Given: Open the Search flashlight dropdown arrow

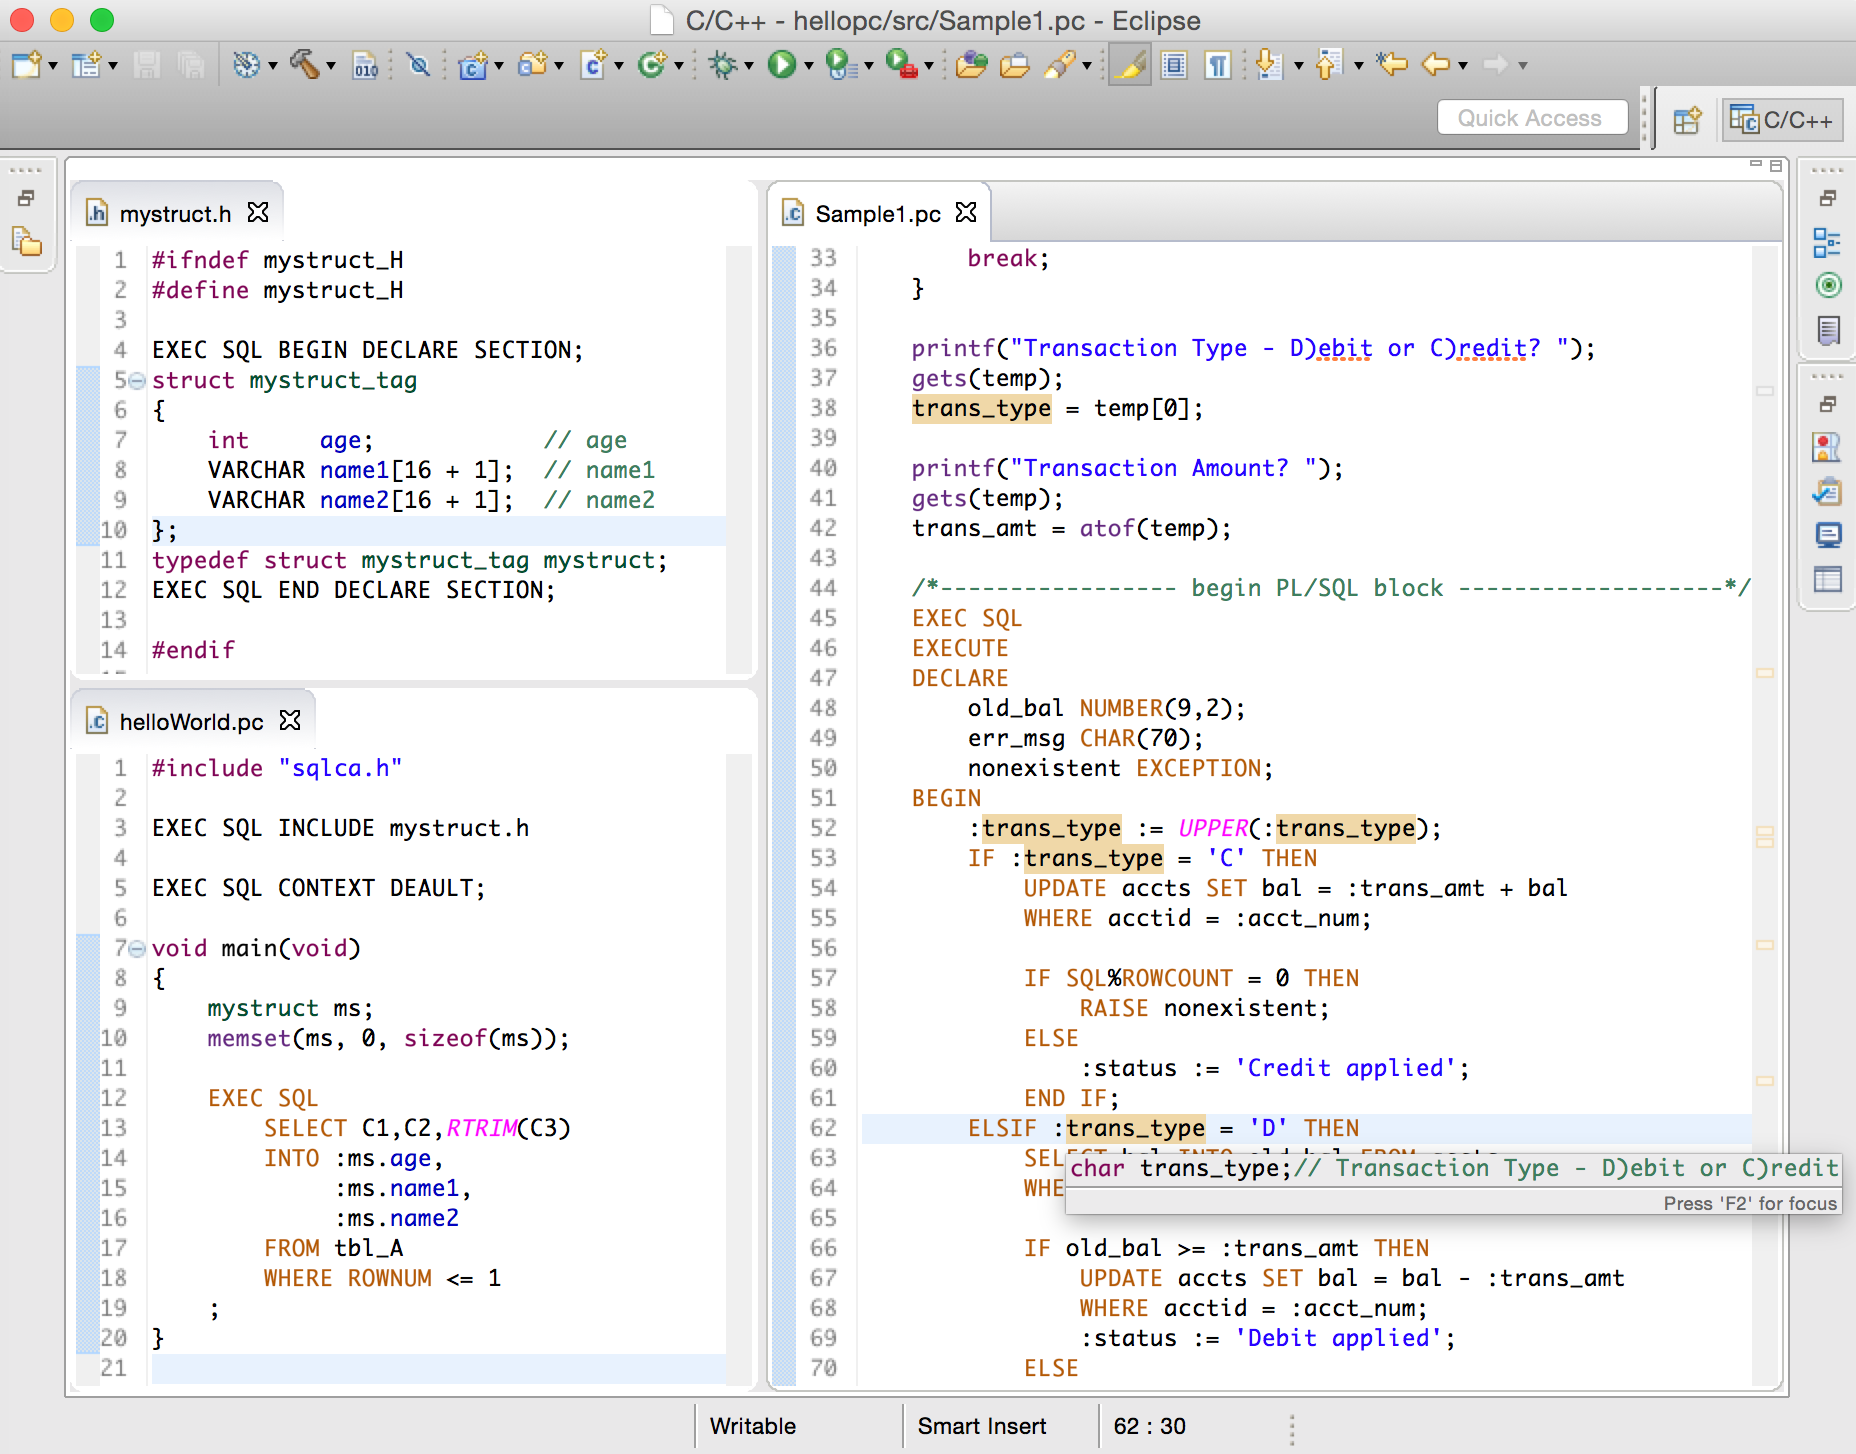Looking at the screenshot, I should click(1086, 66).
